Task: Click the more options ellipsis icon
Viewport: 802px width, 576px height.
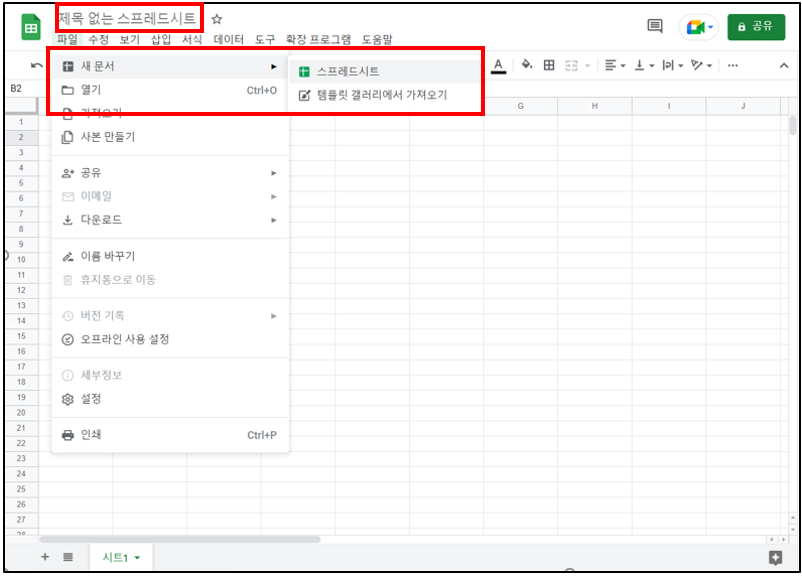Action: (733, 64)
